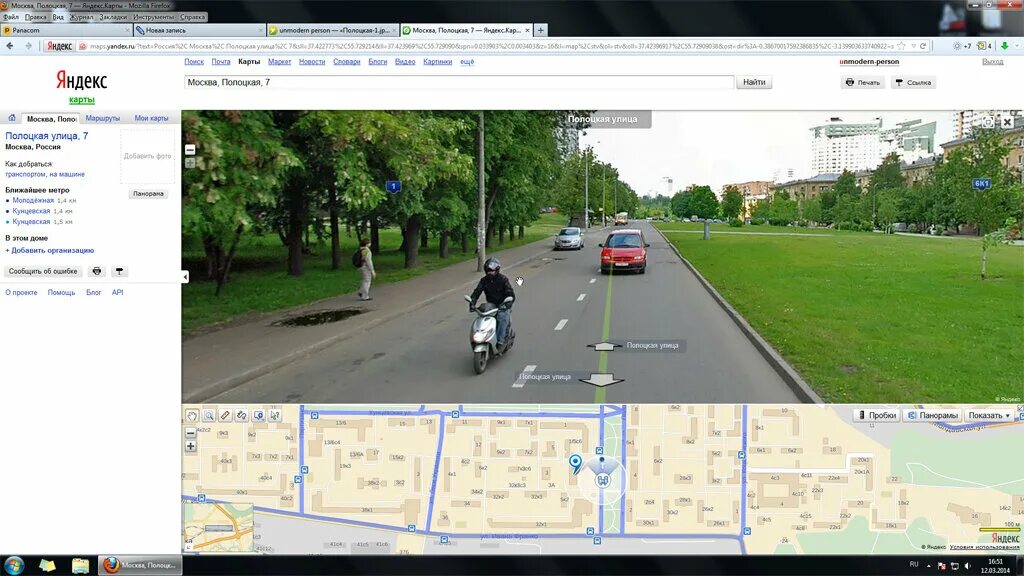The image size is (1024, 576).
Task: Click the Выход logout link
Action: click(993, 62)
